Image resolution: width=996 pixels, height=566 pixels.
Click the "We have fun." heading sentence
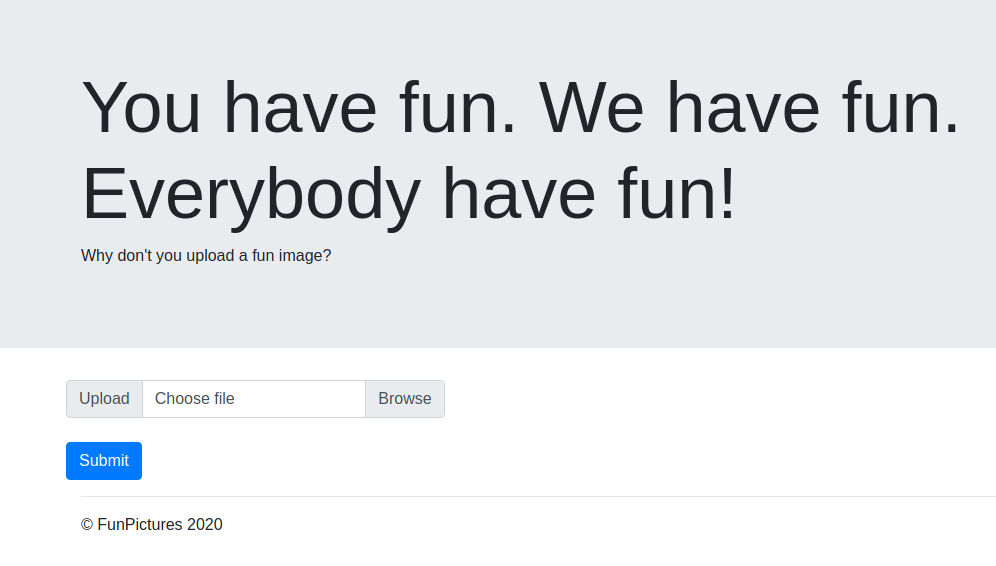[749, 107]
